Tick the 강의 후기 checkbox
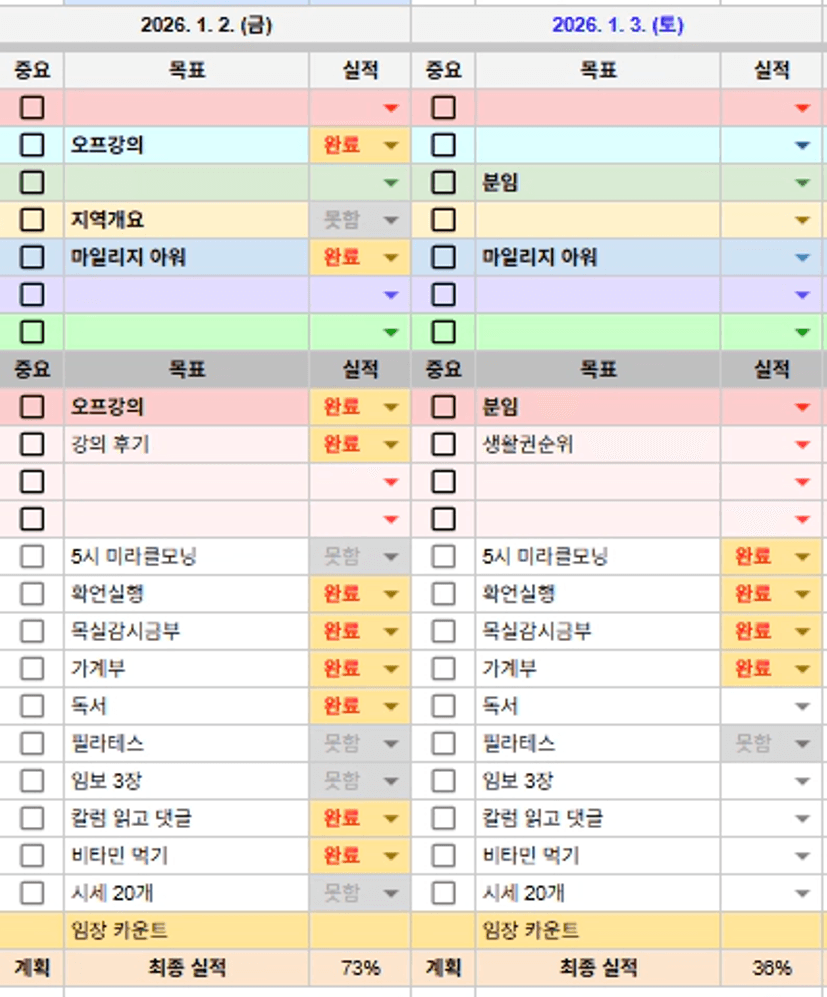827x997 pixels. [x=32, y=444]
